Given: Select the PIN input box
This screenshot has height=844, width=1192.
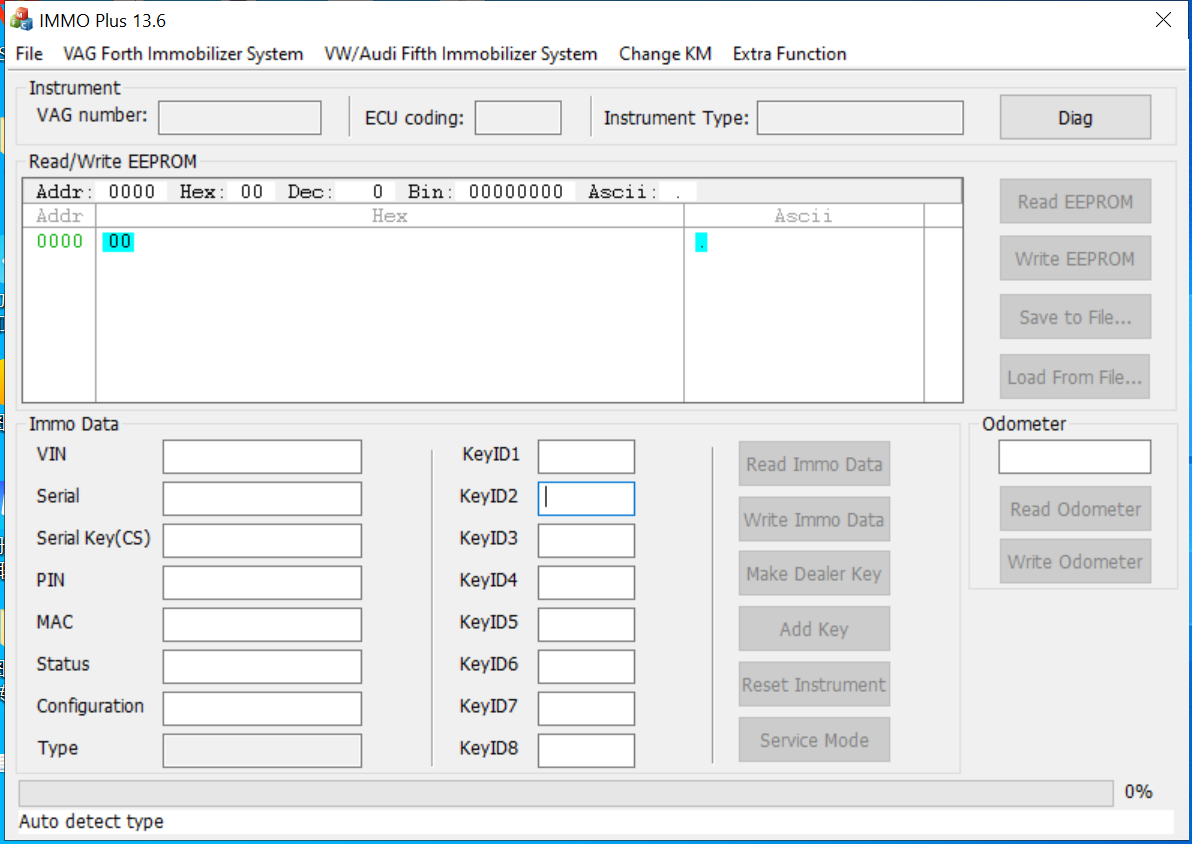Looking at the screenshot, I should point(262,582).
